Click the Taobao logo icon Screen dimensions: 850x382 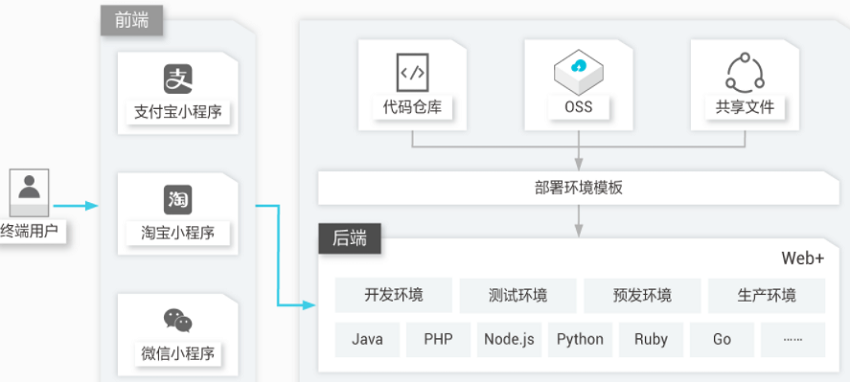point(178,199)
